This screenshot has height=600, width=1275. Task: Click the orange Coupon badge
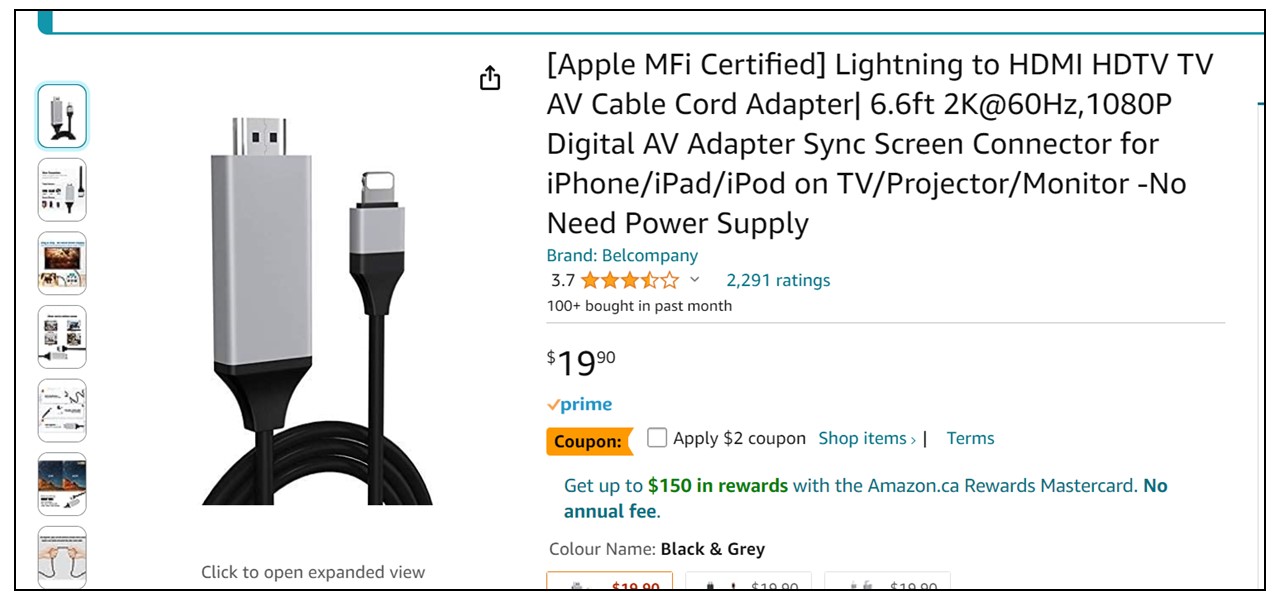588,441
